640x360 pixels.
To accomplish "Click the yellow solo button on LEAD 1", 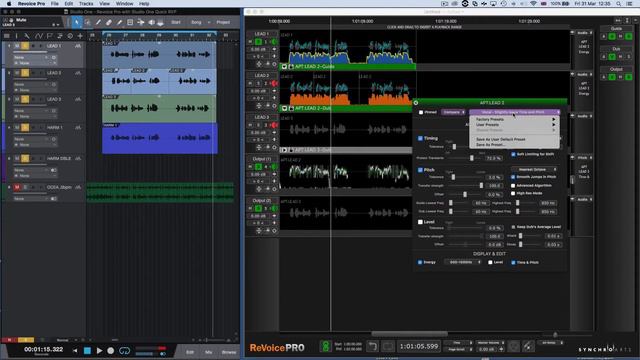I will pyautogui.click(x=25, y=46).
